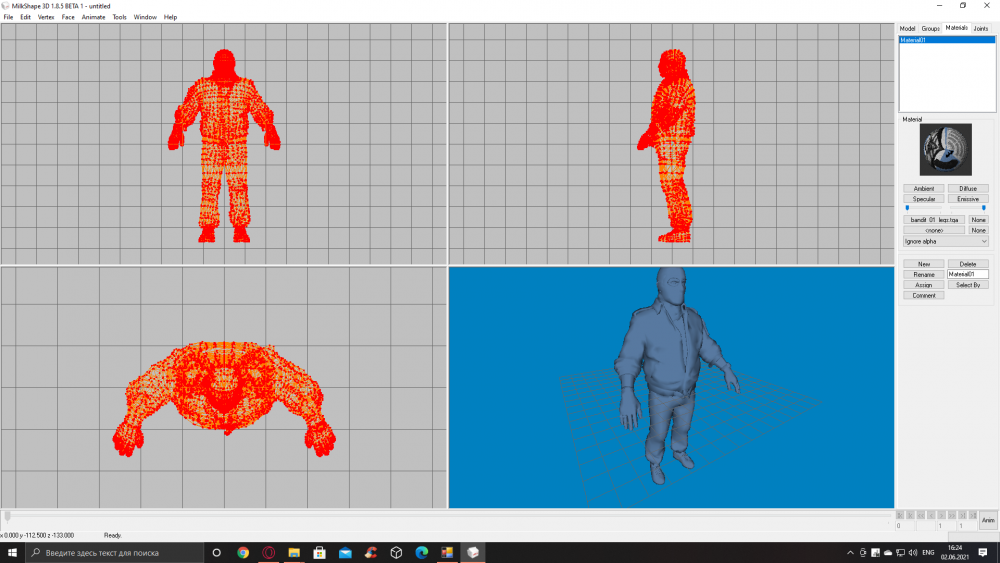Click the ENG language indicator

[x=929, y=553]
